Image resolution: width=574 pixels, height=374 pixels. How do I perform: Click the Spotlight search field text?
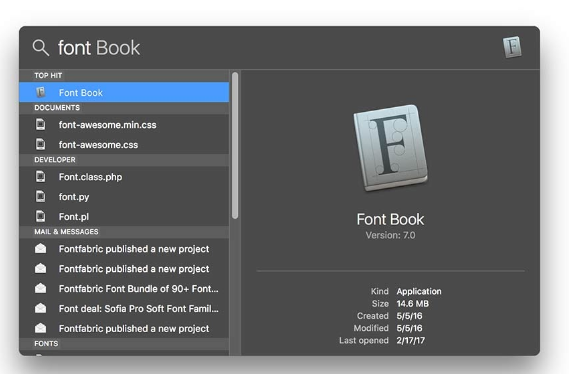(x=99, y=48)
